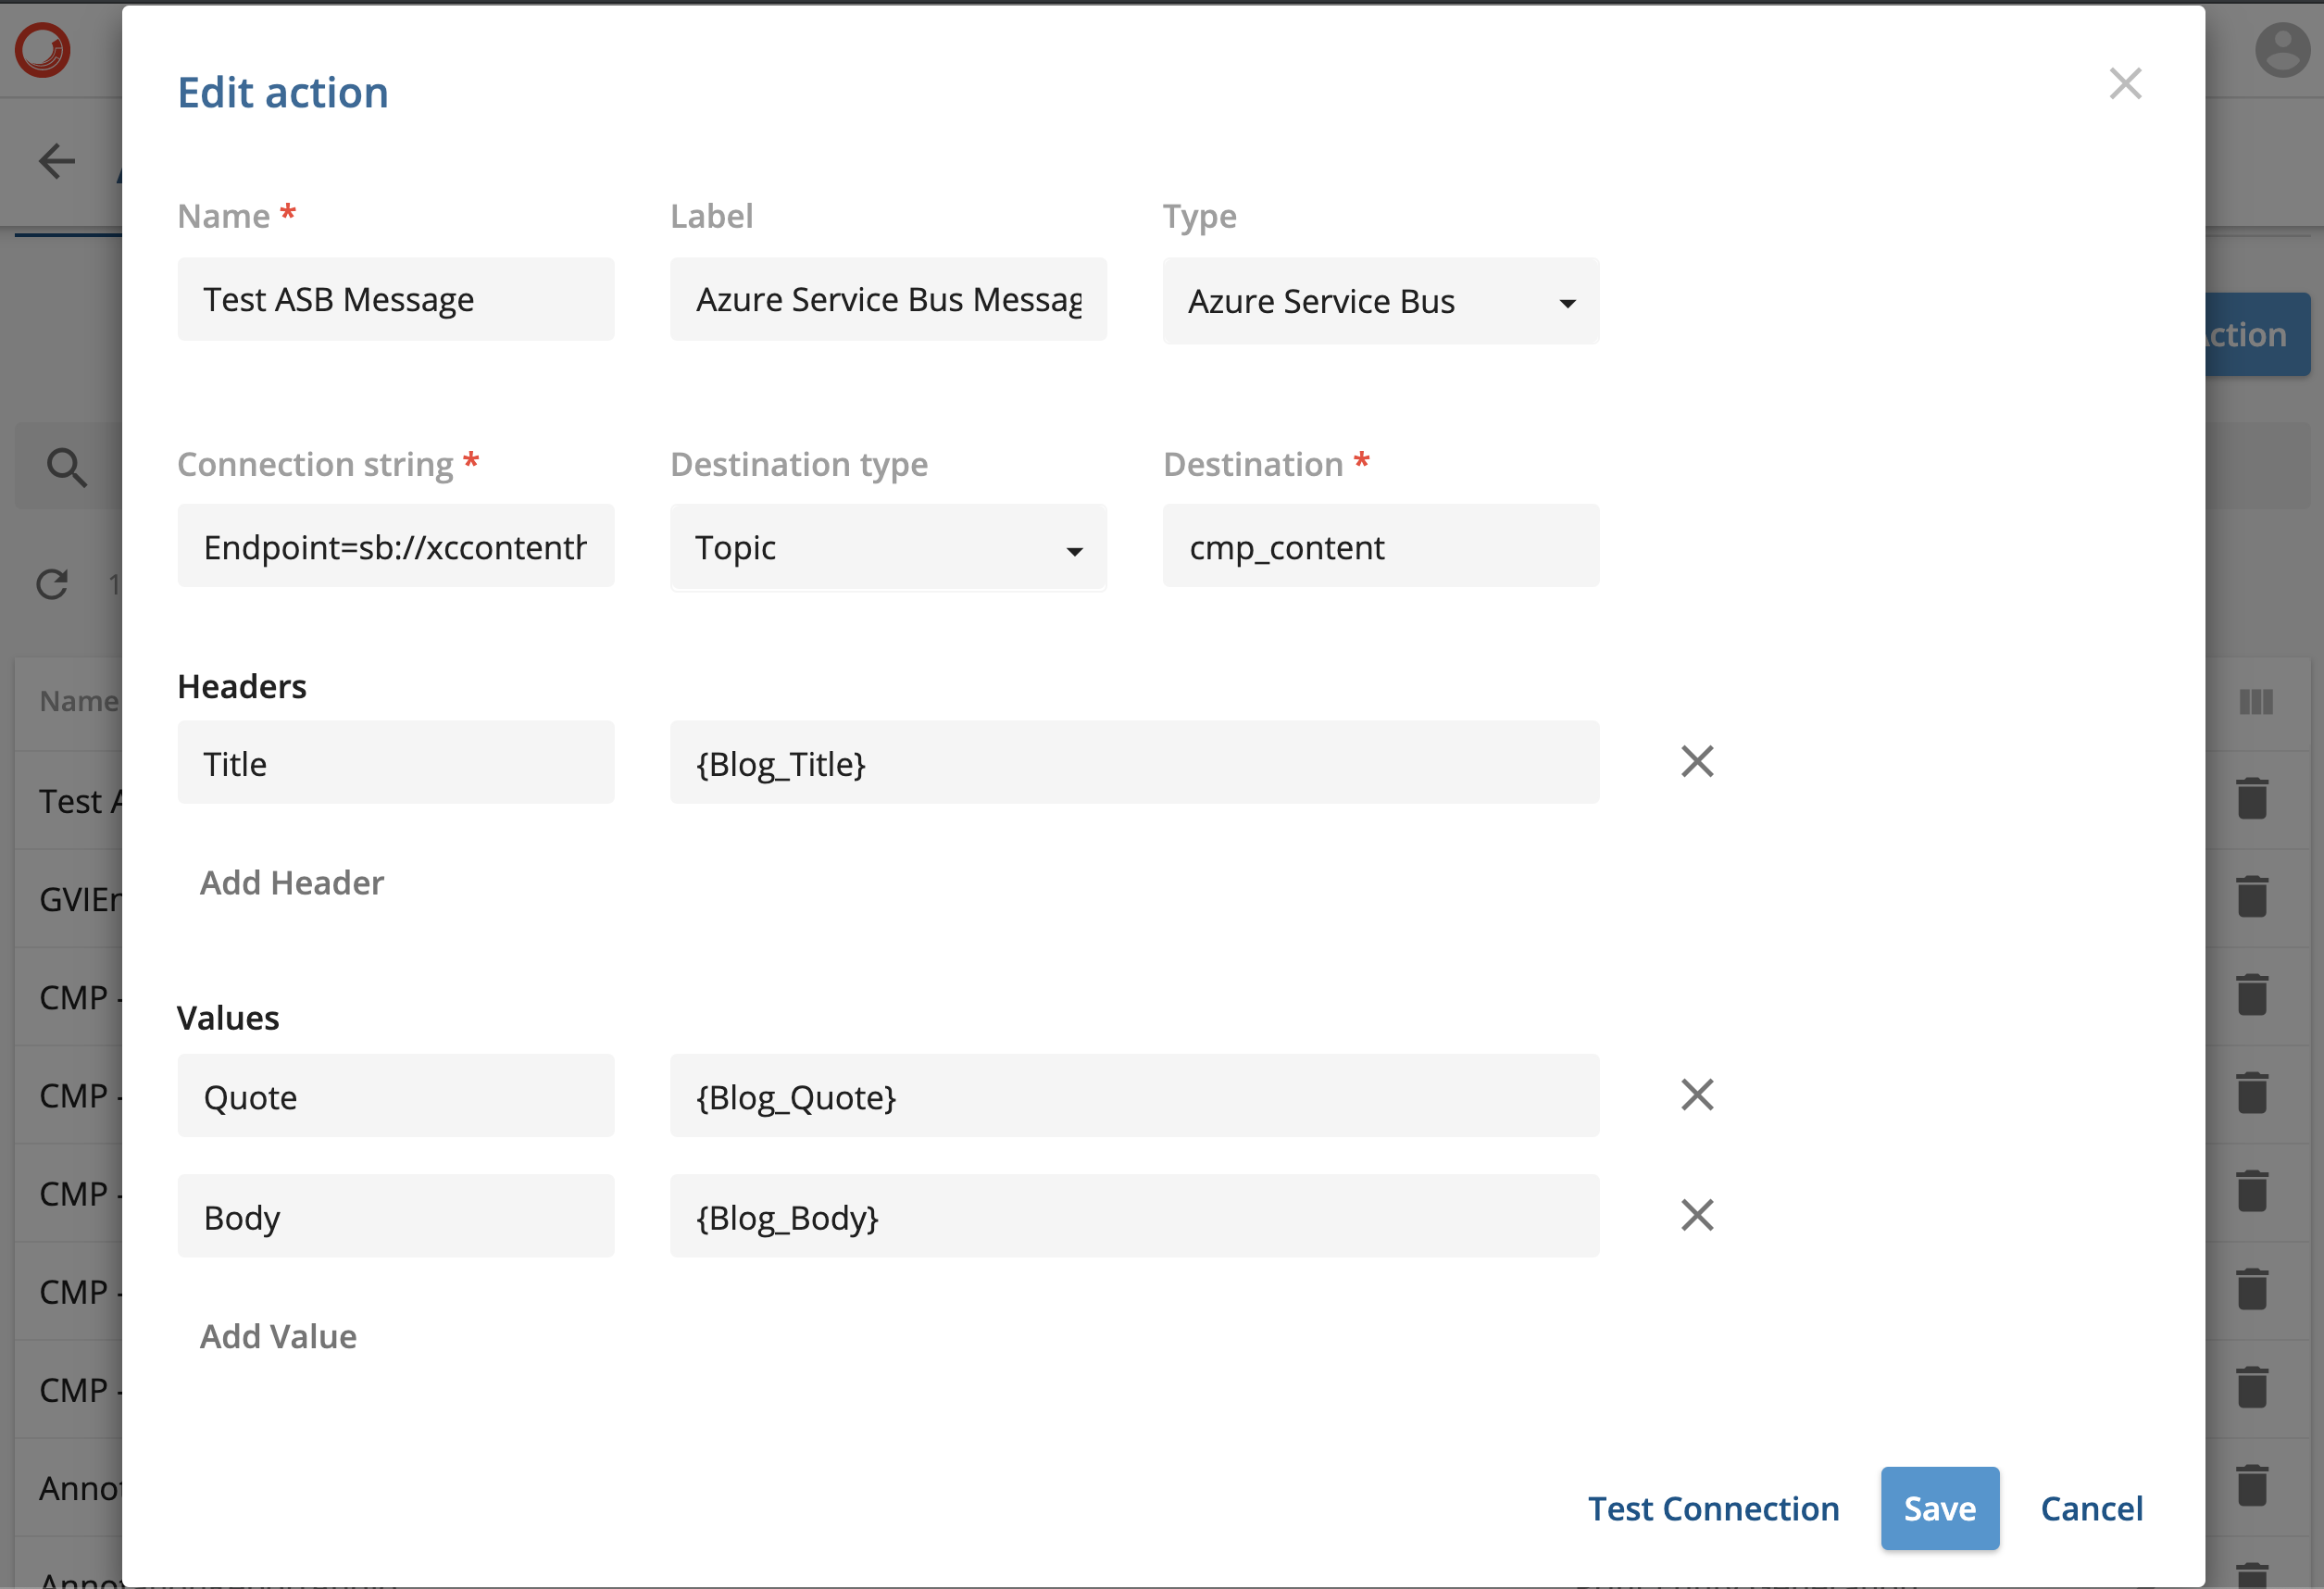Click Add Value
The width and height of the screenshot is (2324, 1589).
(x=278, y=1336)
